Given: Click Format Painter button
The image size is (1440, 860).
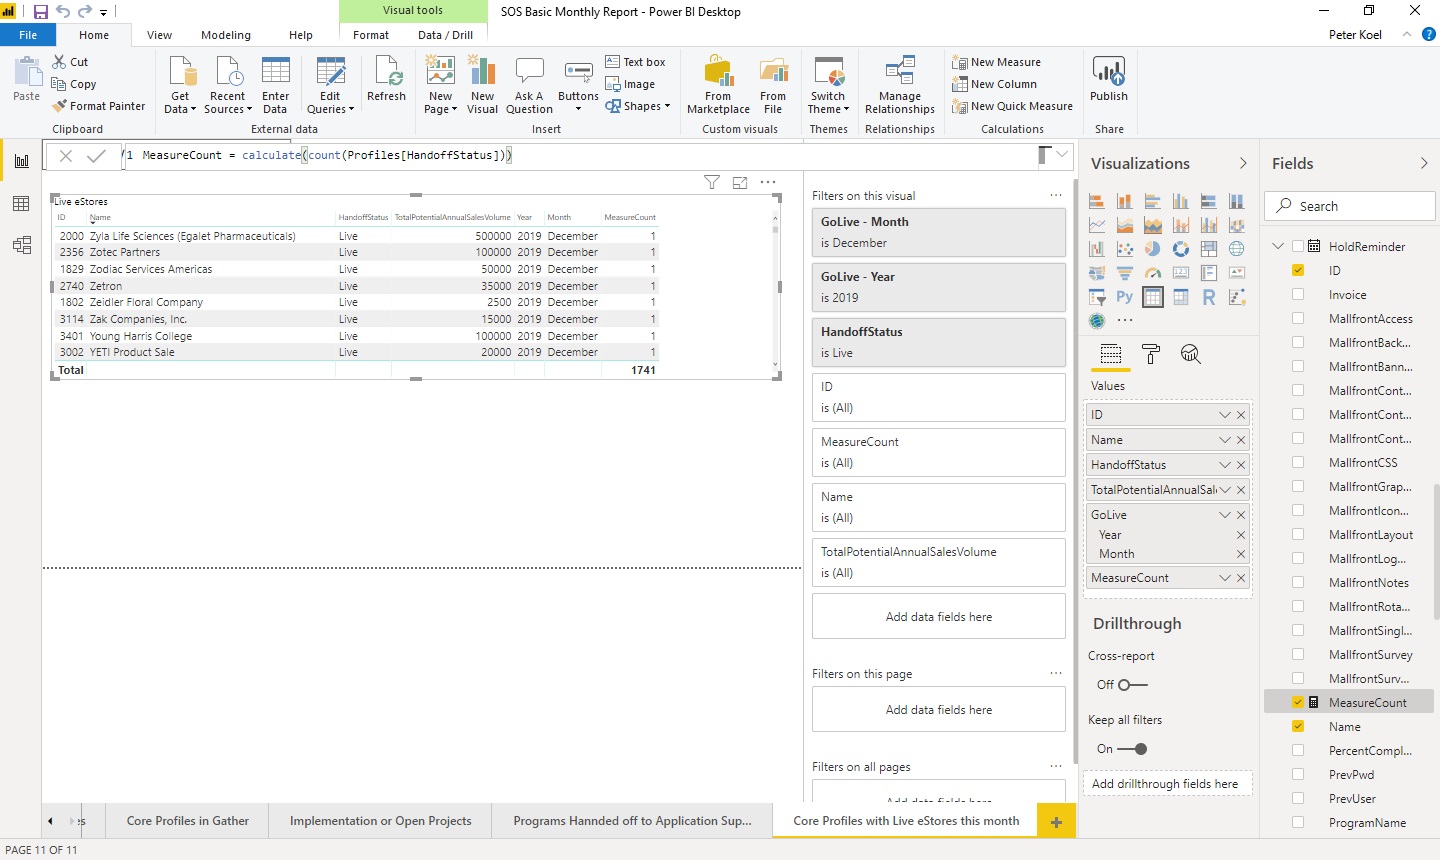Looking at the screenshot, I should coord(99,106).
